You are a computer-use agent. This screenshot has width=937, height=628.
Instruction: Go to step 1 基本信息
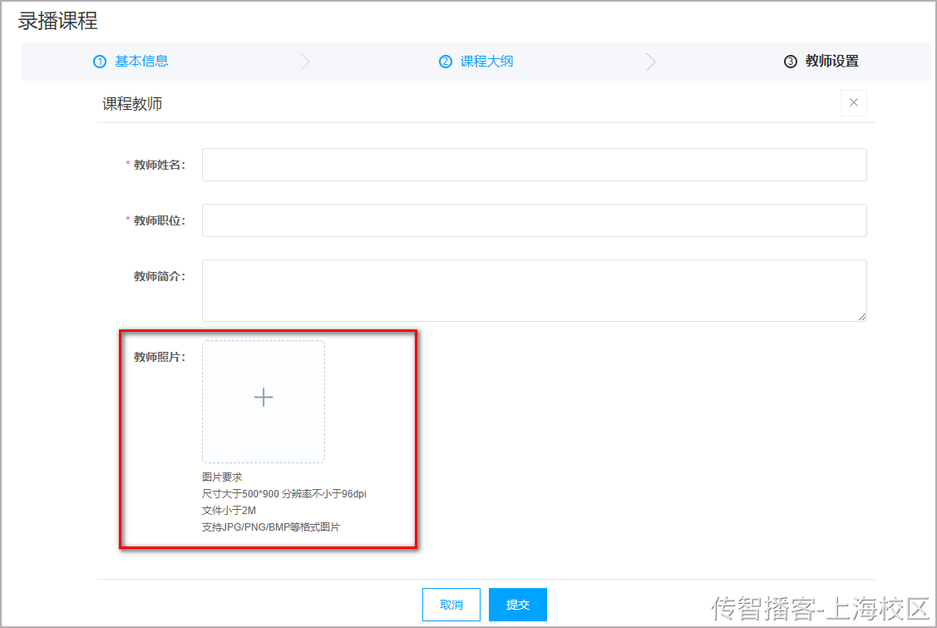pyautogui.click(x=131, y=61)
